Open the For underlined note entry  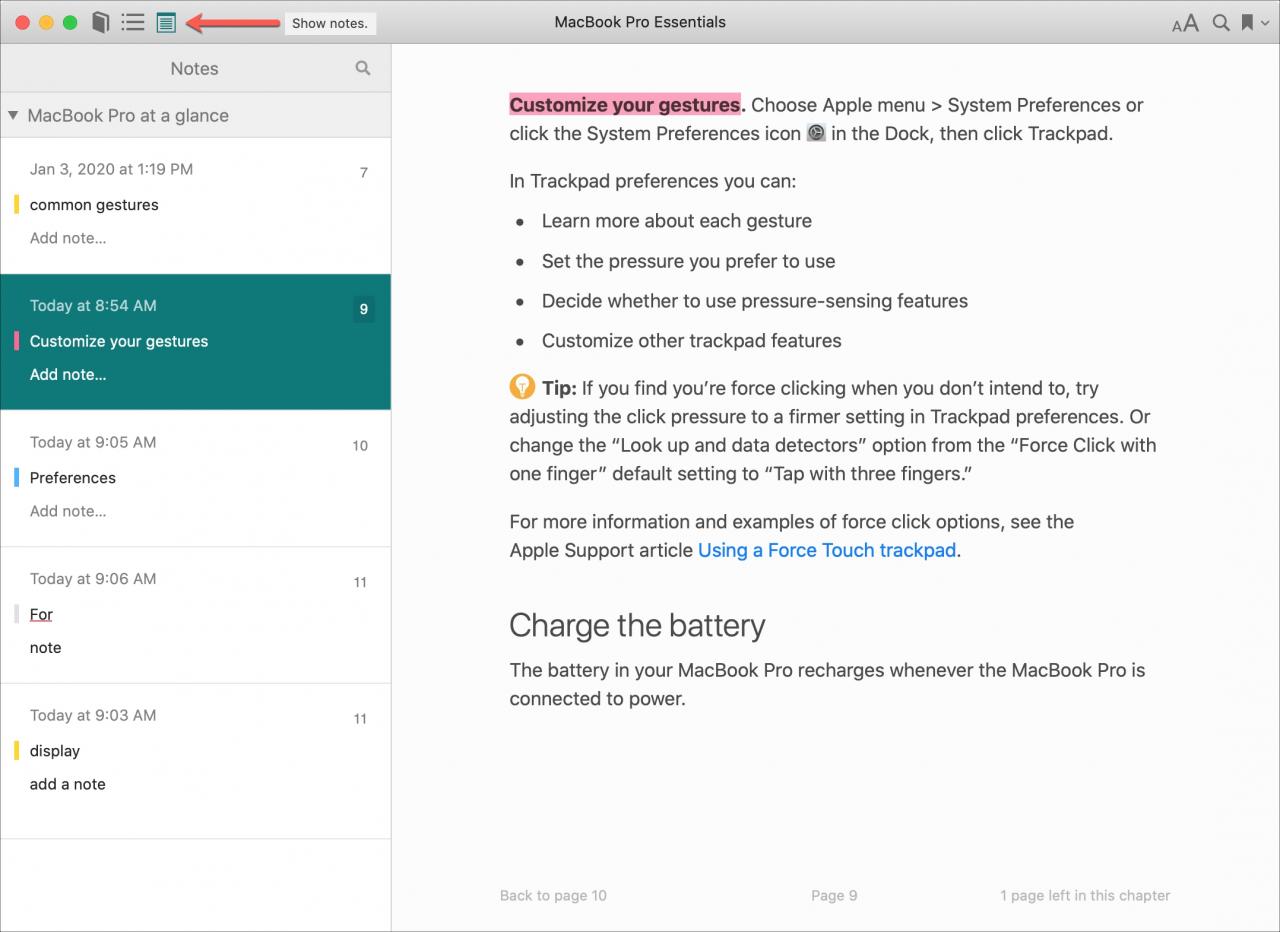point(41,614)
